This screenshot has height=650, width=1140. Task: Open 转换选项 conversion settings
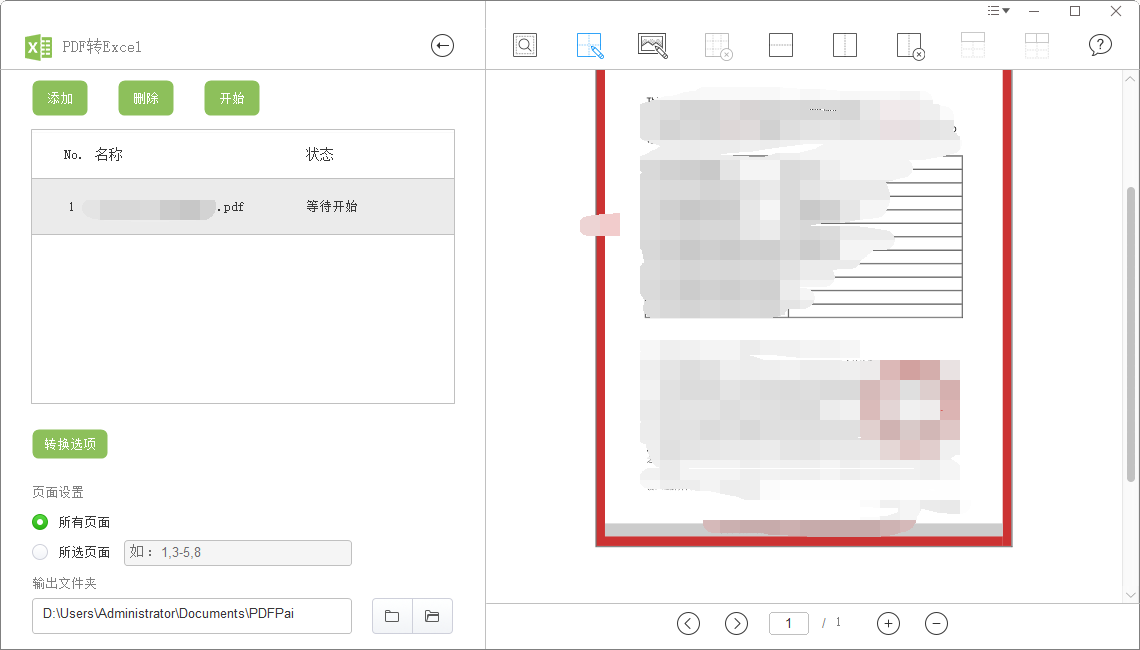pos(69,444)
